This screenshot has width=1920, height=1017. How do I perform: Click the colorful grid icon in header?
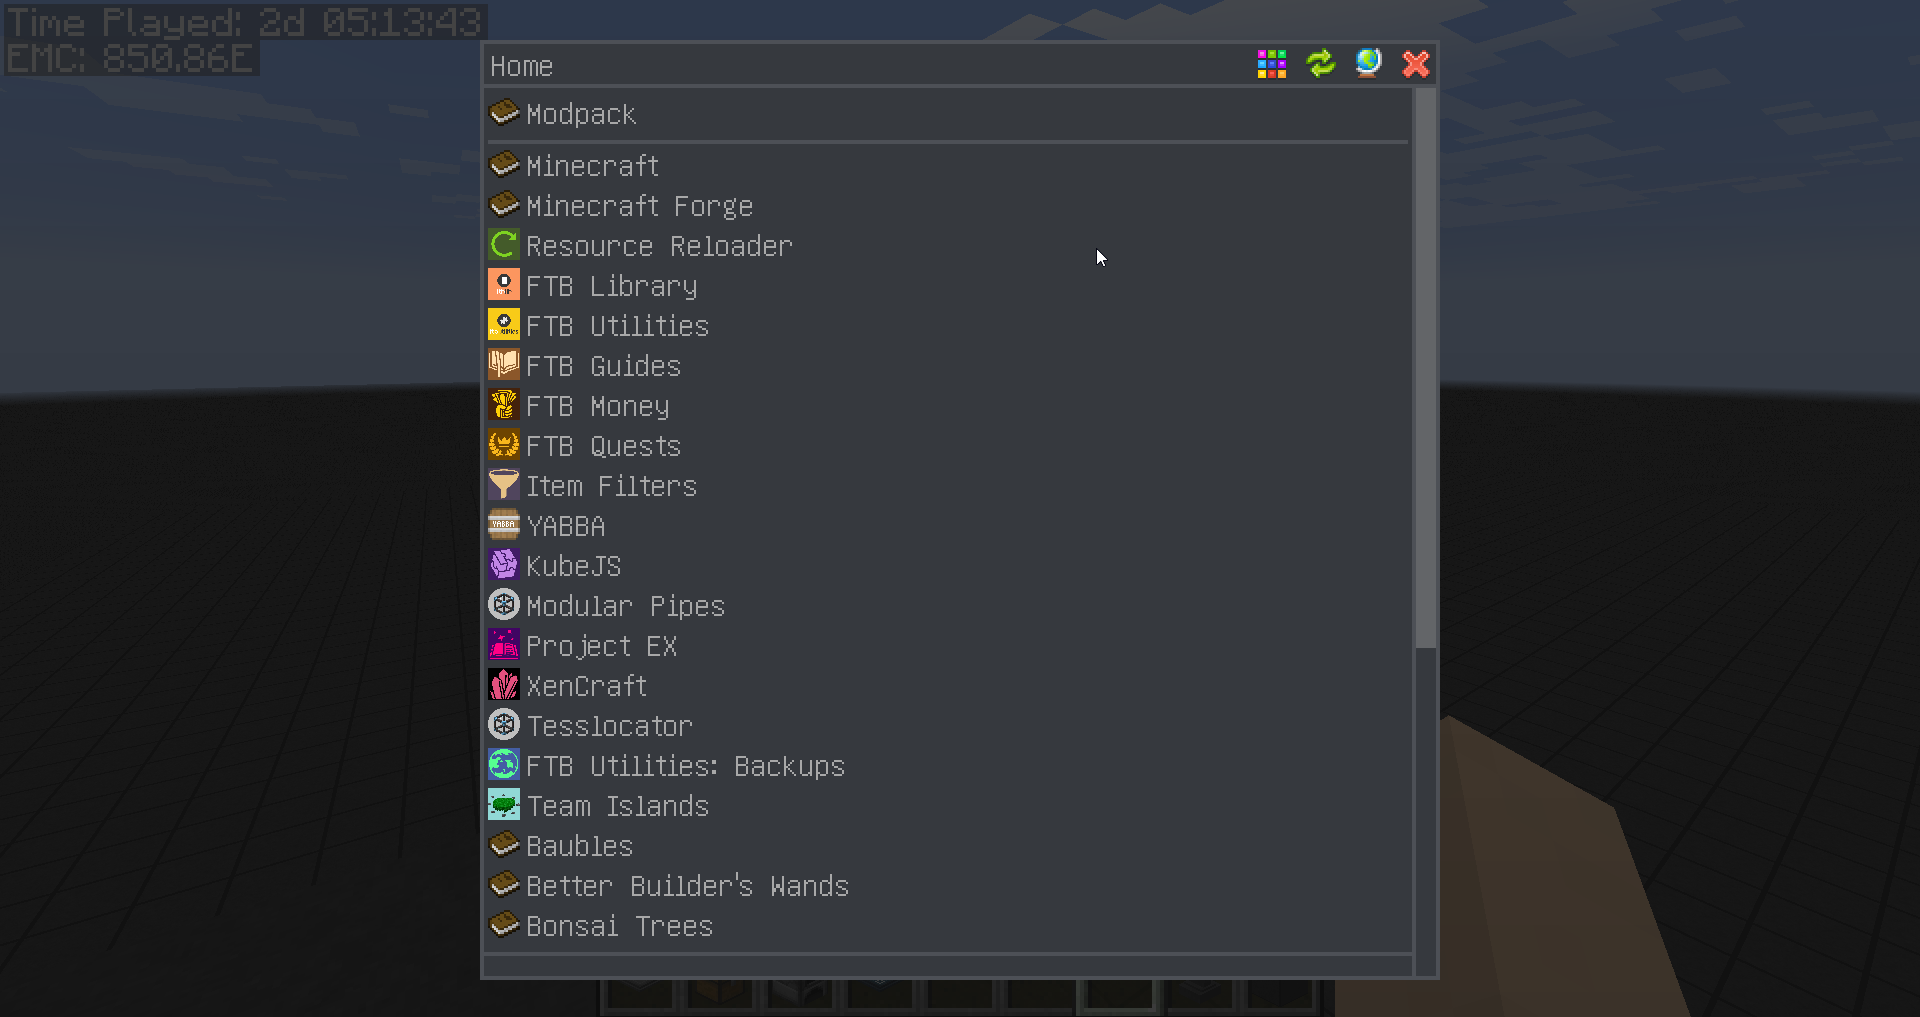coord(1271,64)
